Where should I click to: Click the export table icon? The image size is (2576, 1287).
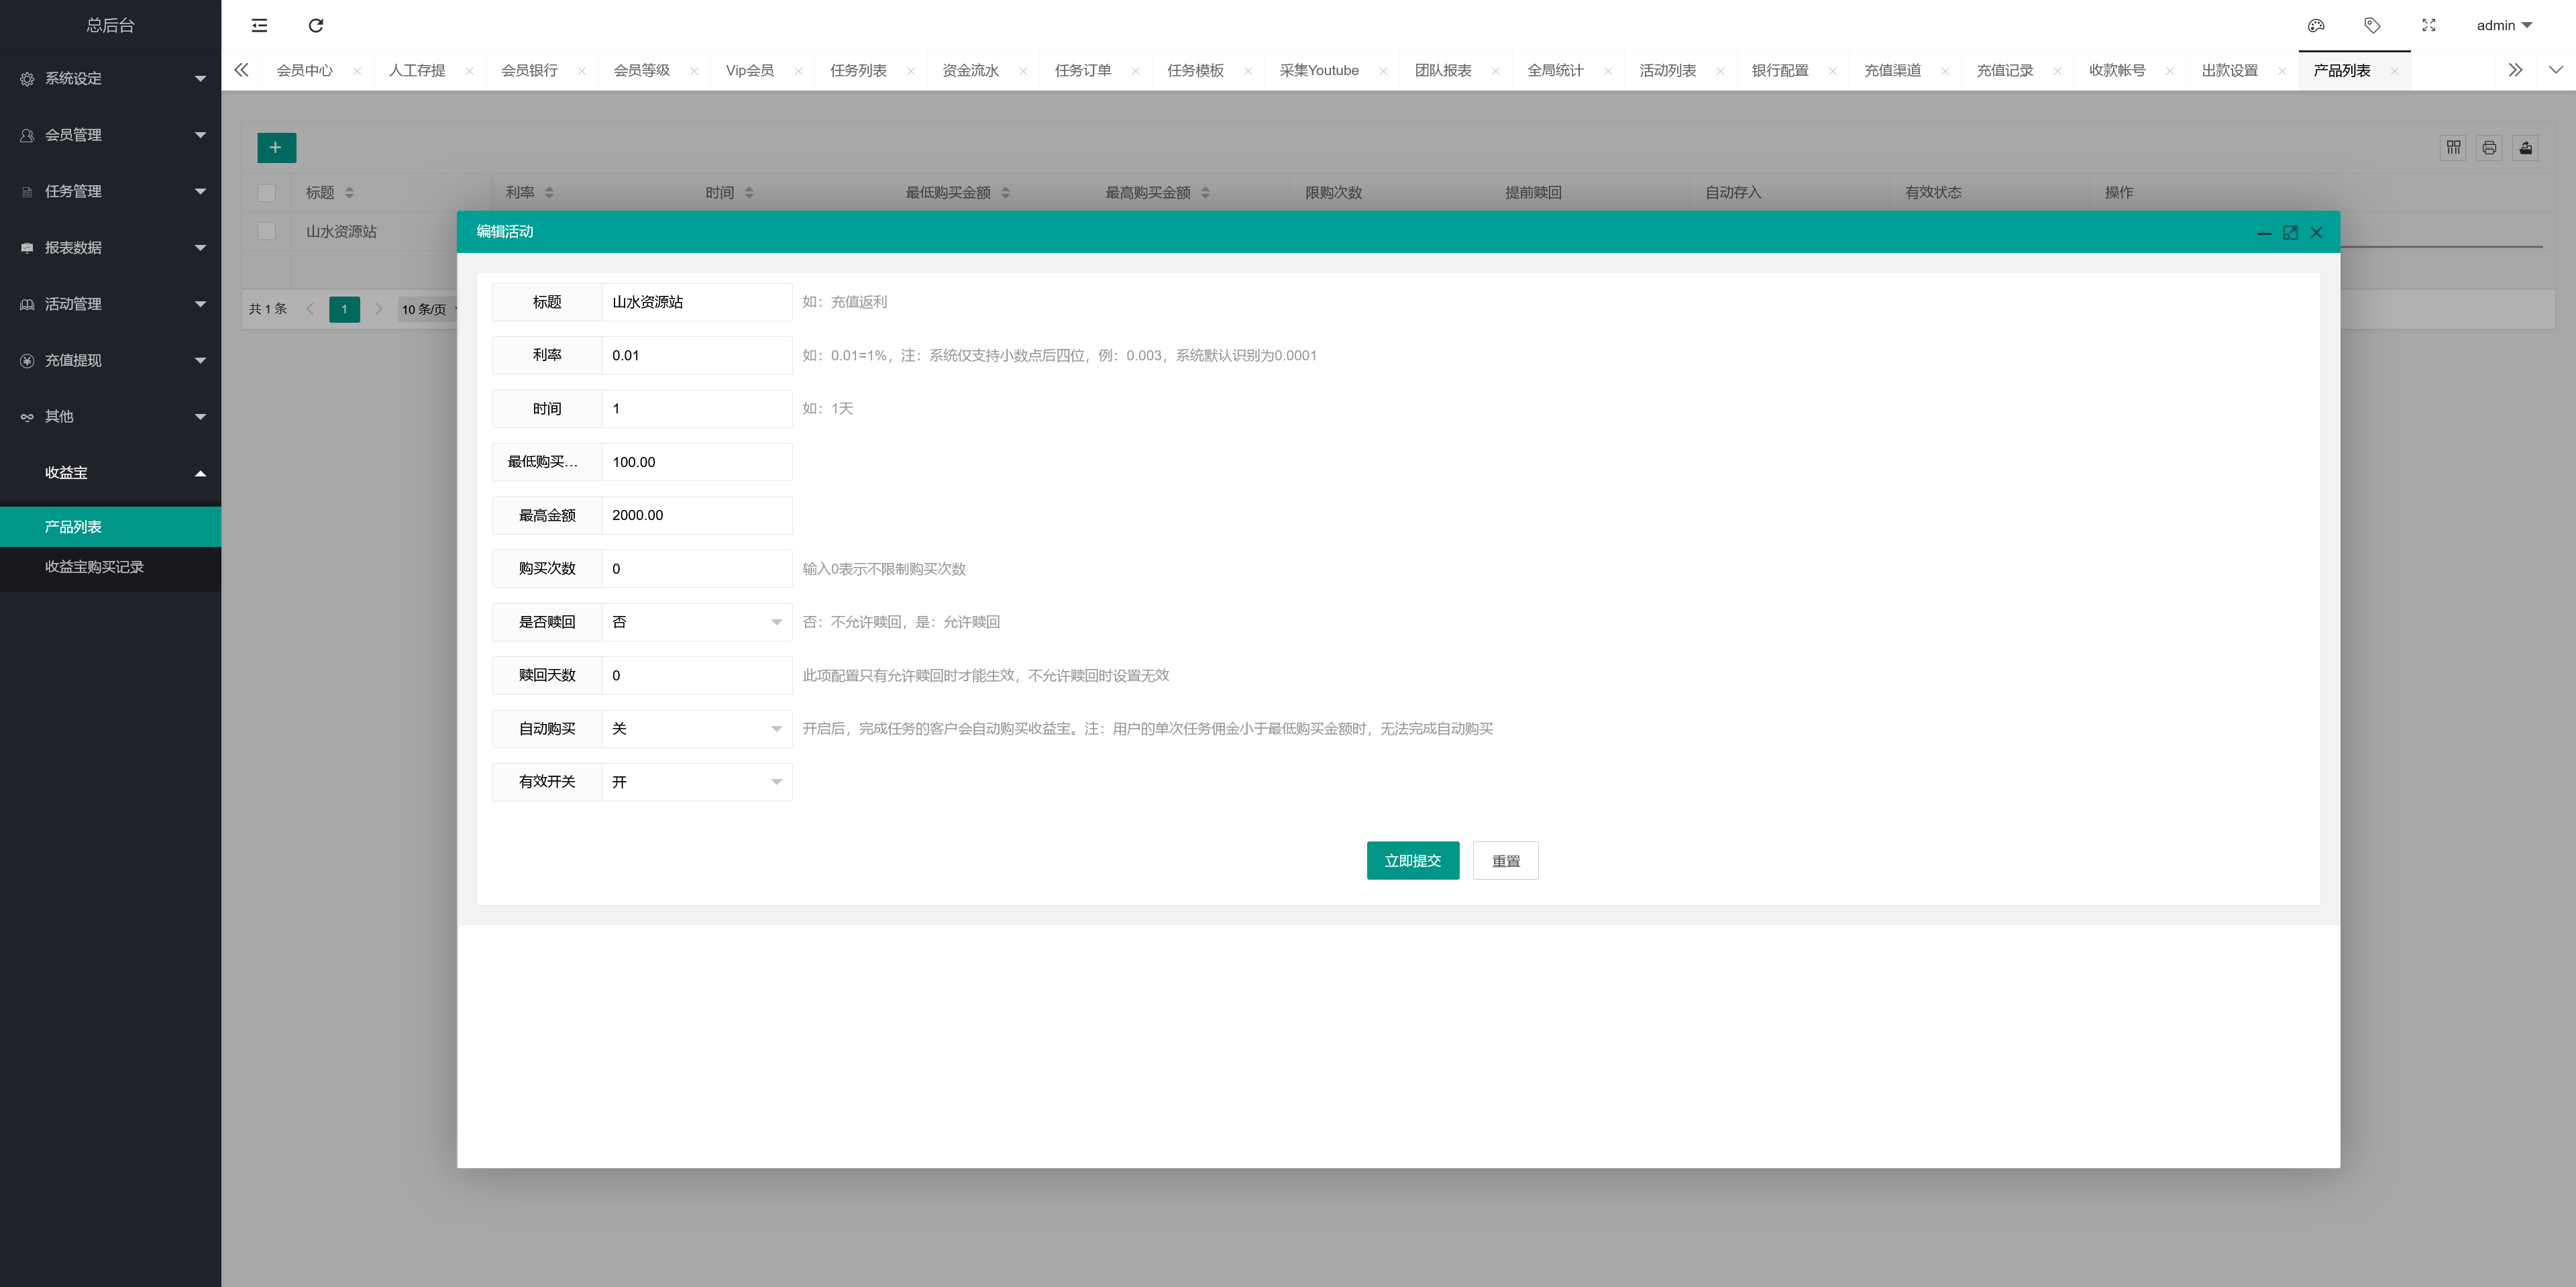click(2526, 148)
